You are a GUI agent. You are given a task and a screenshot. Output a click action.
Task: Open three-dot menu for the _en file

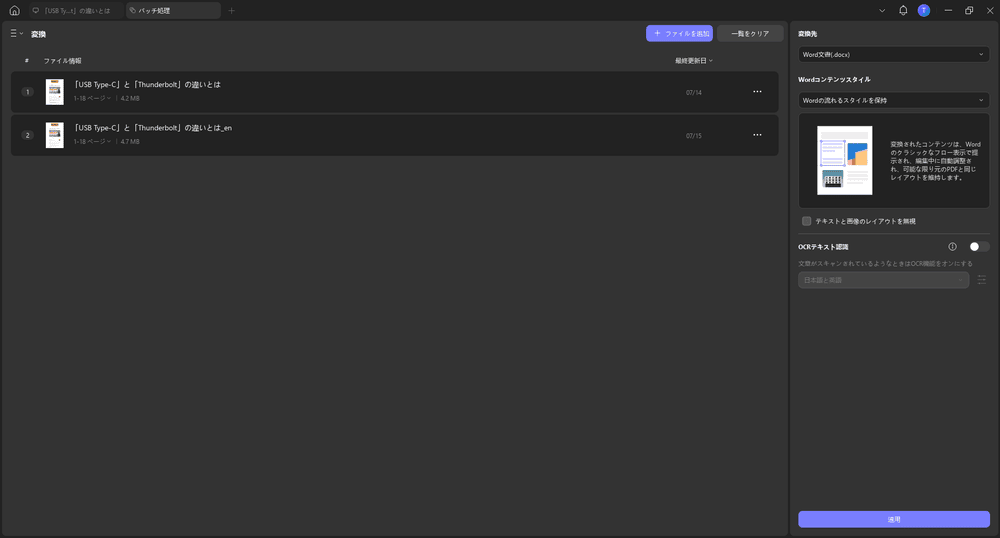tap(757, 135)
